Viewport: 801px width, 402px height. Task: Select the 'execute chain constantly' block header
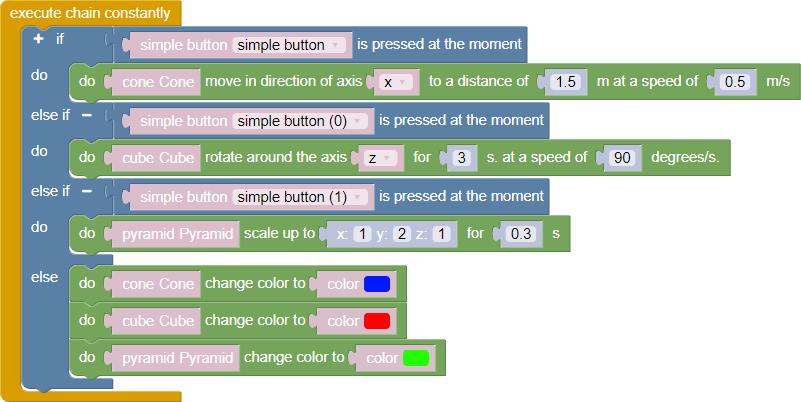pyautogui.click(x=90, y=14)
